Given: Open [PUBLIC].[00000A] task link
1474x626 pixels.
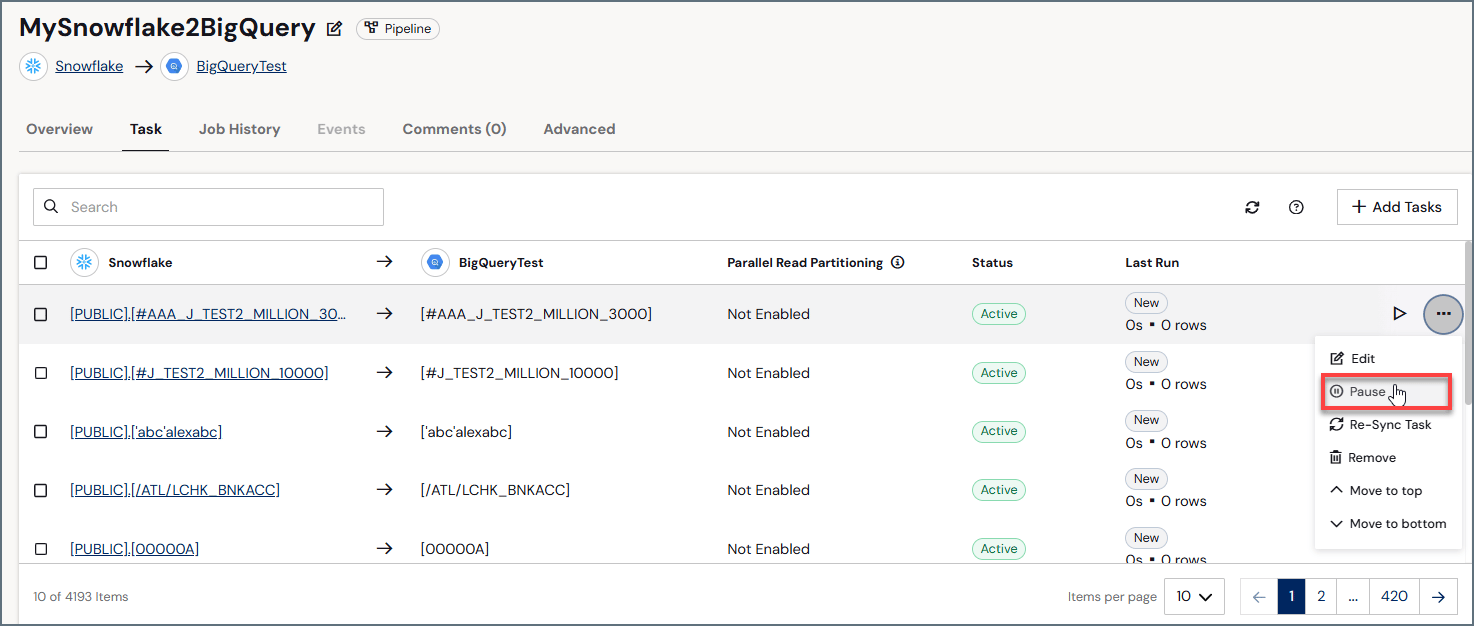Looking at the screenshot, I should pos(134,549).
